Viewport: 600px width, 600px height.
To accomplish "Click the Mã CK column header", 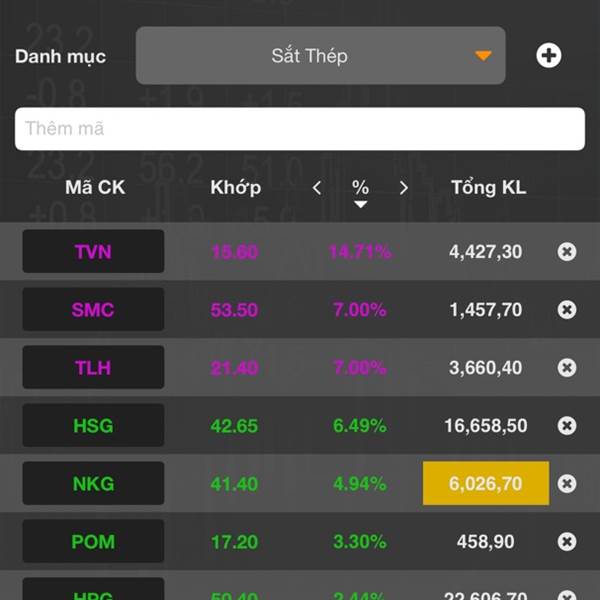I will [x=95, y=187].
